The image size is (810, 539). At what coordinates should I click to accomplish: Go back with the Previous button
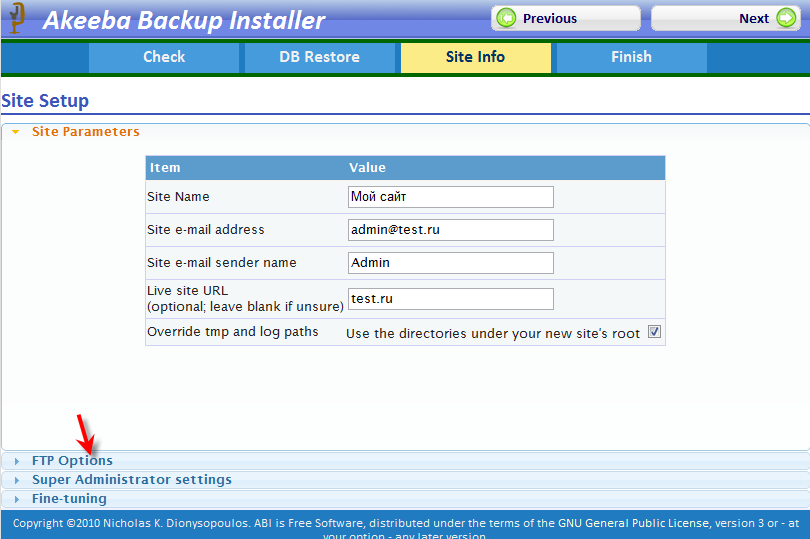(566, 19)
